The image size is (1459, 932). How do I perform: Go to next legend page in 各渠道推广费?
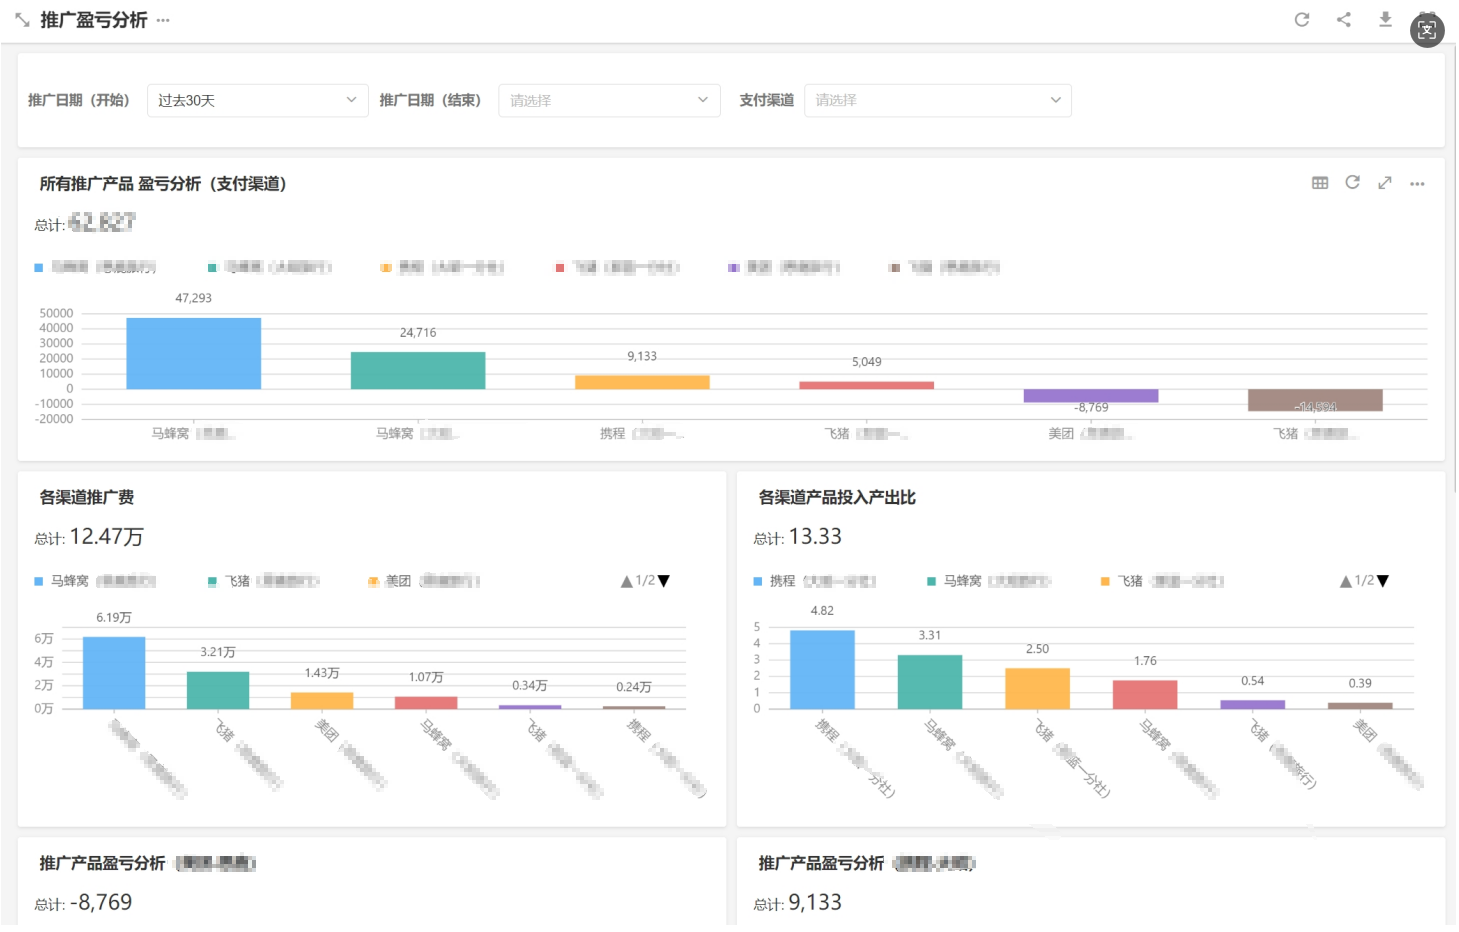tap(664, 581)
